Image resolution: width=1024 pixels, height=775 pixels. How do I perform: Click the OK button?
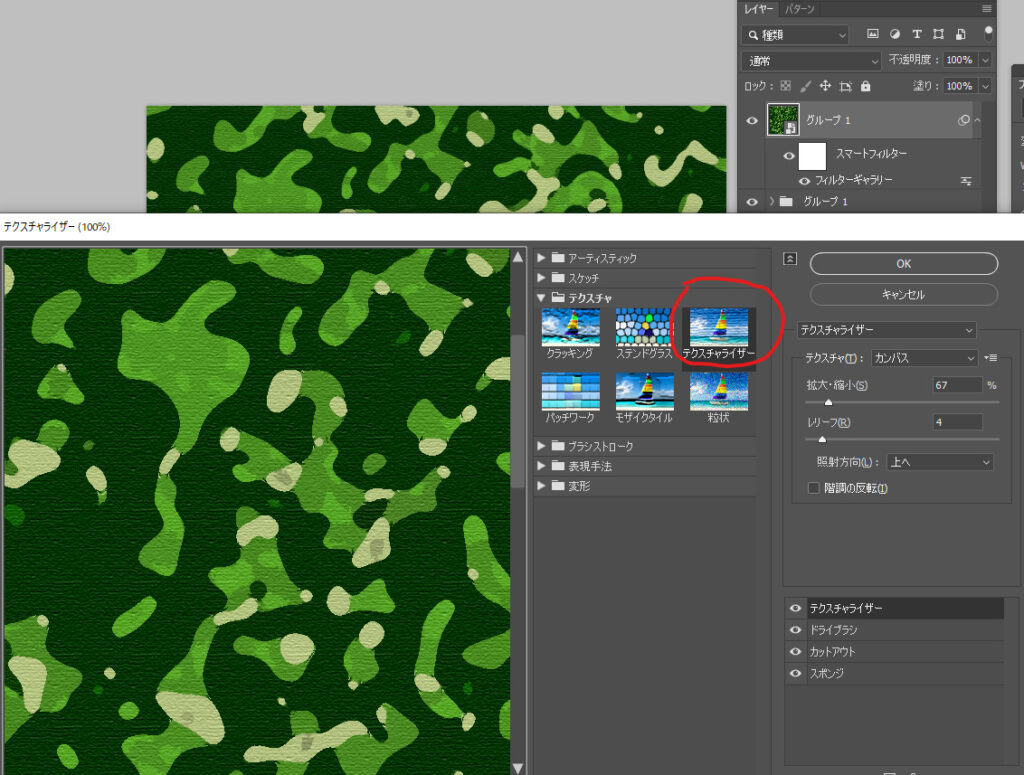(903, 264)
